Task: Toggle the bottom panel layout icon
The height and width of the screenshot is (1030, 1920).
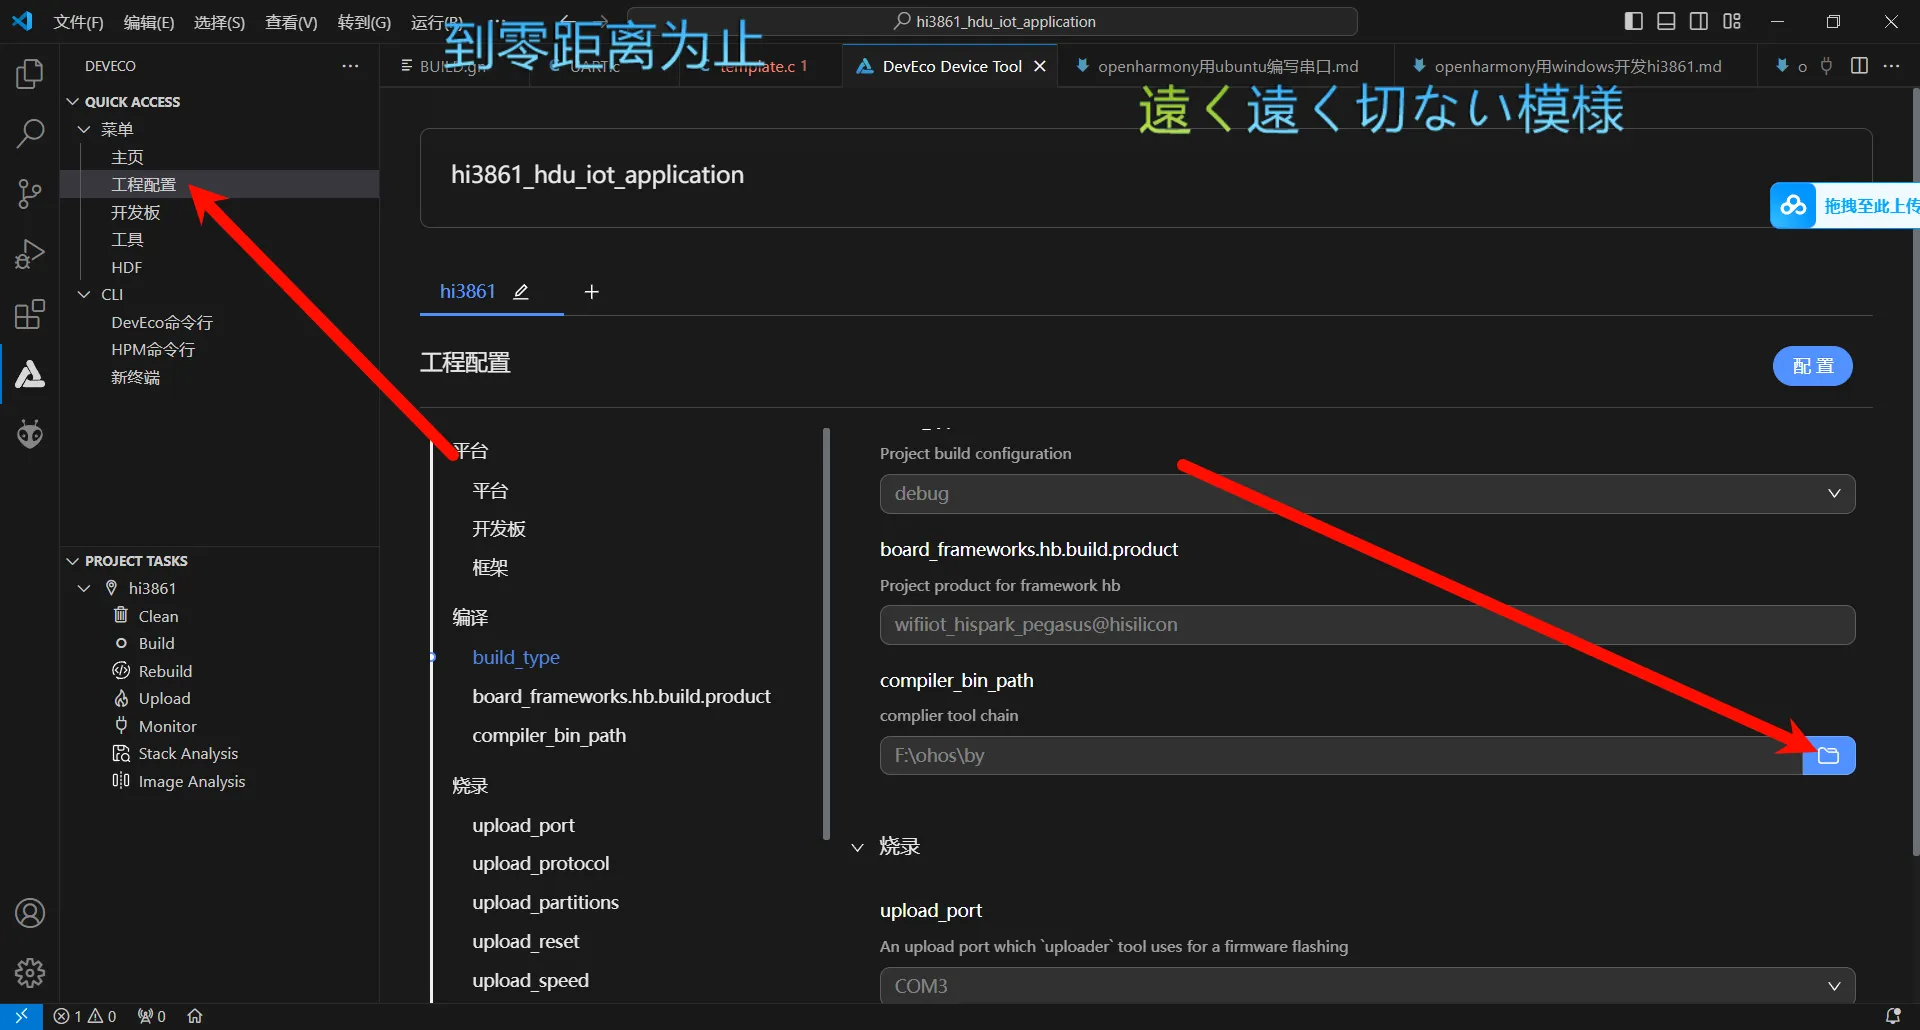Action: point(1666,21)
